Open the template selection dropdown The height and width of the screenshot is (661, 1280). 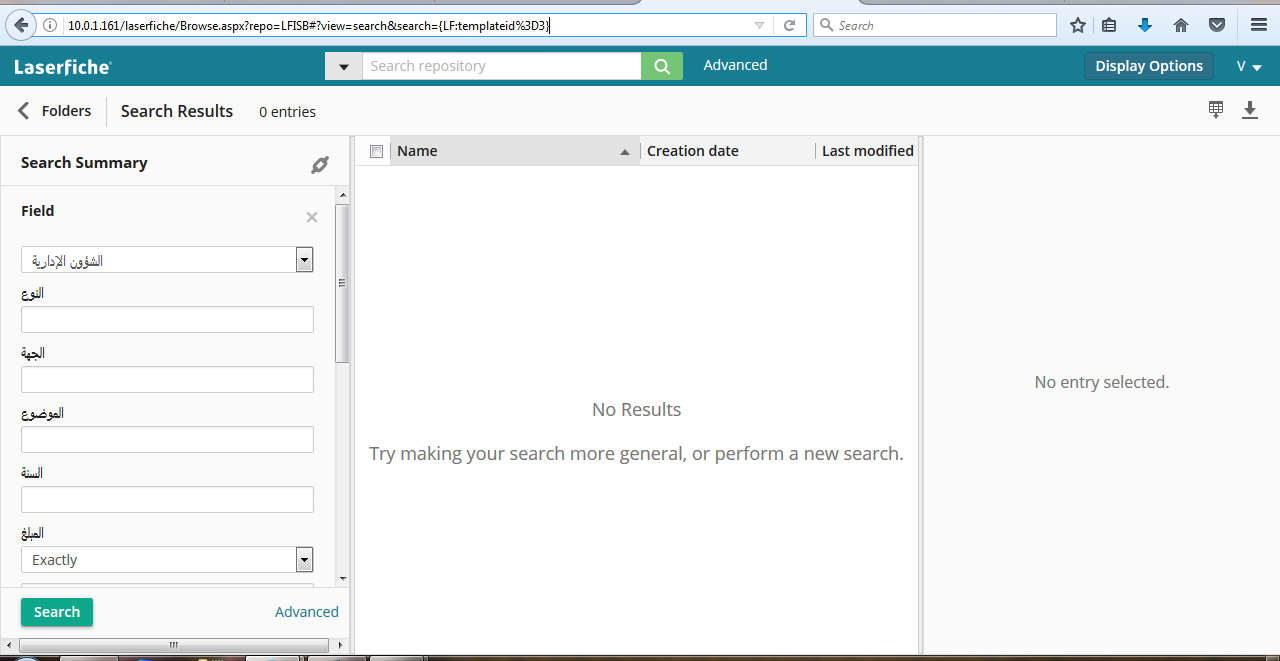pos(305,260)
